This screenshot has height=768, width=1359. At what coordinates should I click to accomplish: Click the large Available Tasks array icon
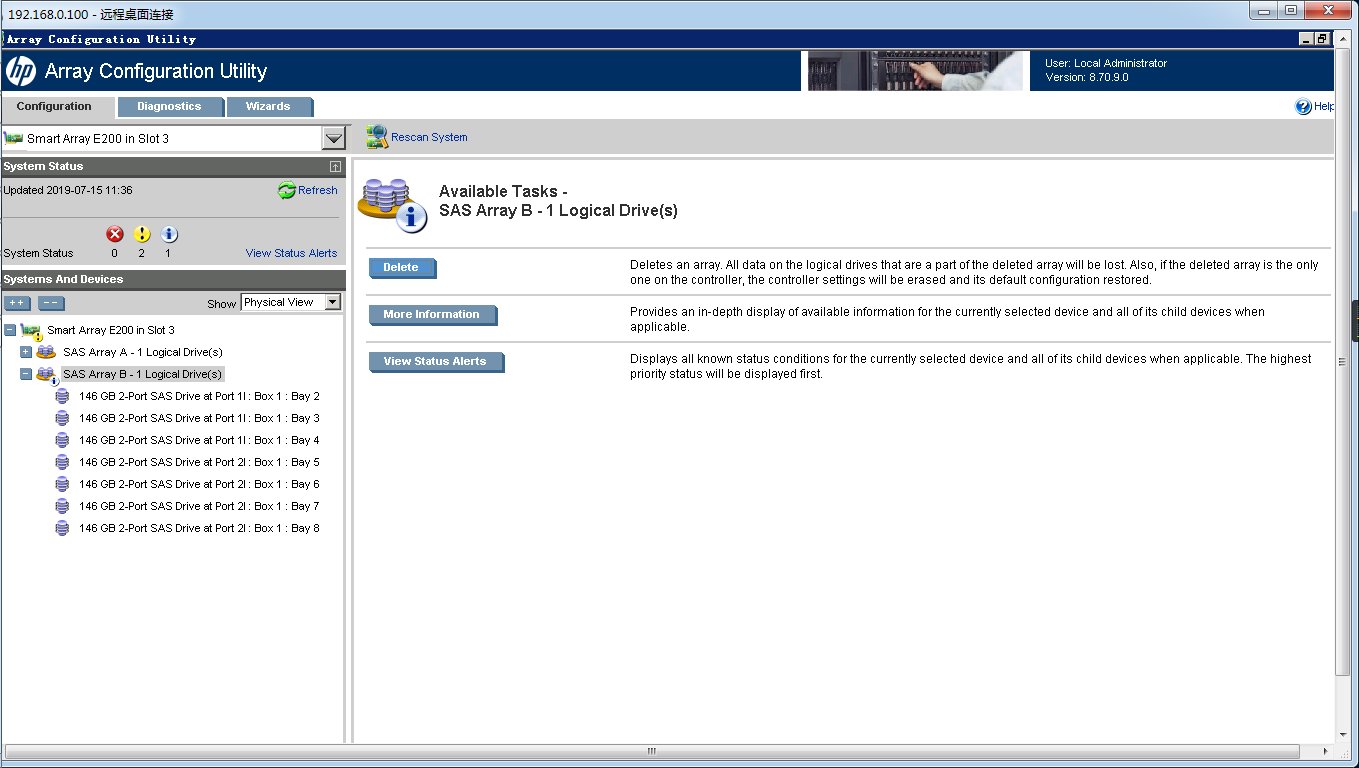[x=394, y=204]
